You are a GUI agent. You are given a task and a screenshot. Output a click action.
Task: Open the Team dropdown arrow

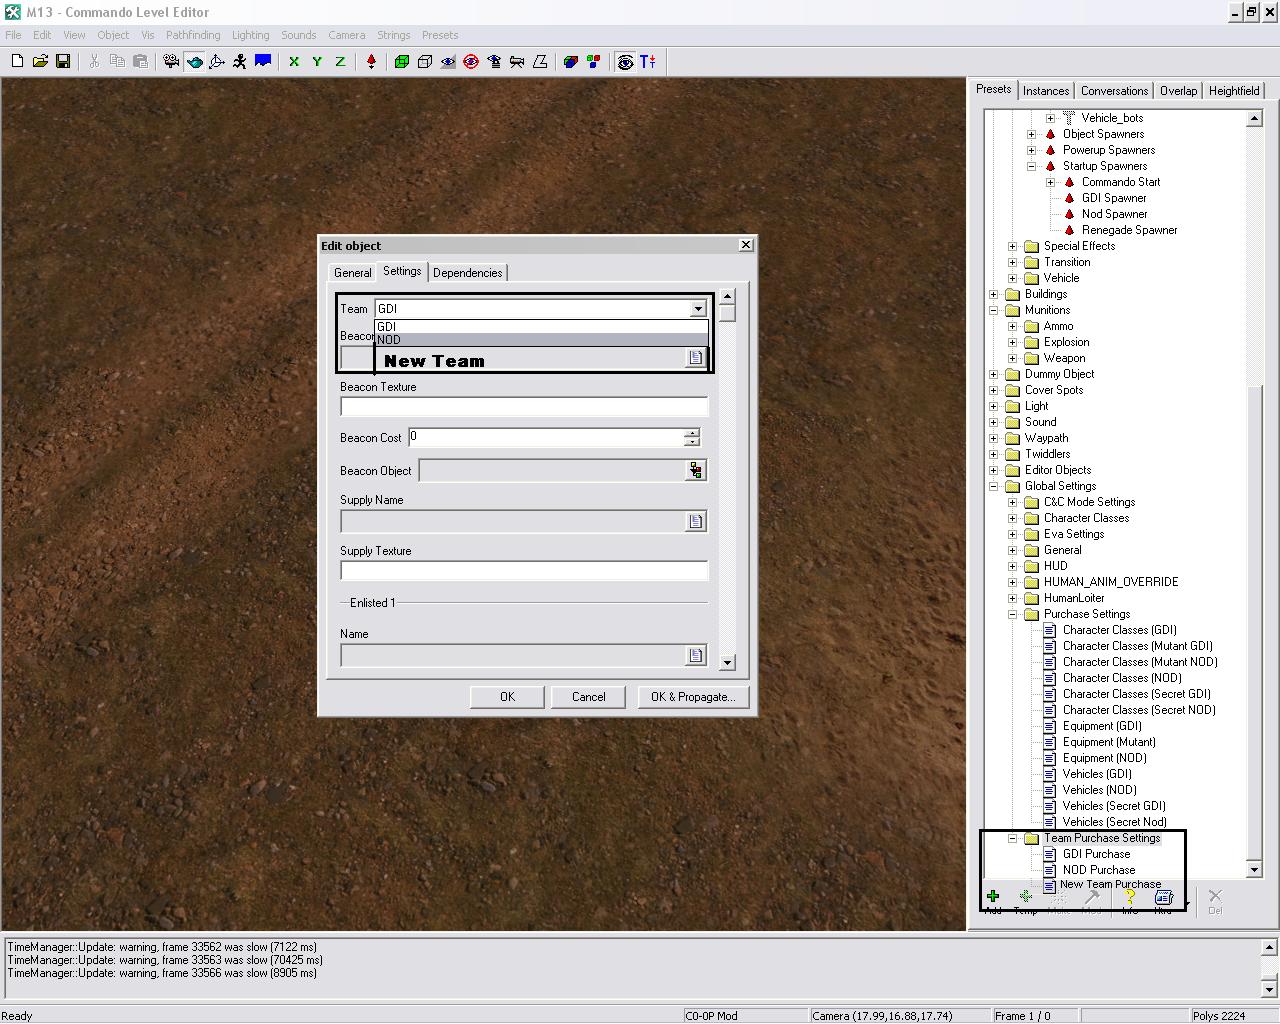[697, 309]
